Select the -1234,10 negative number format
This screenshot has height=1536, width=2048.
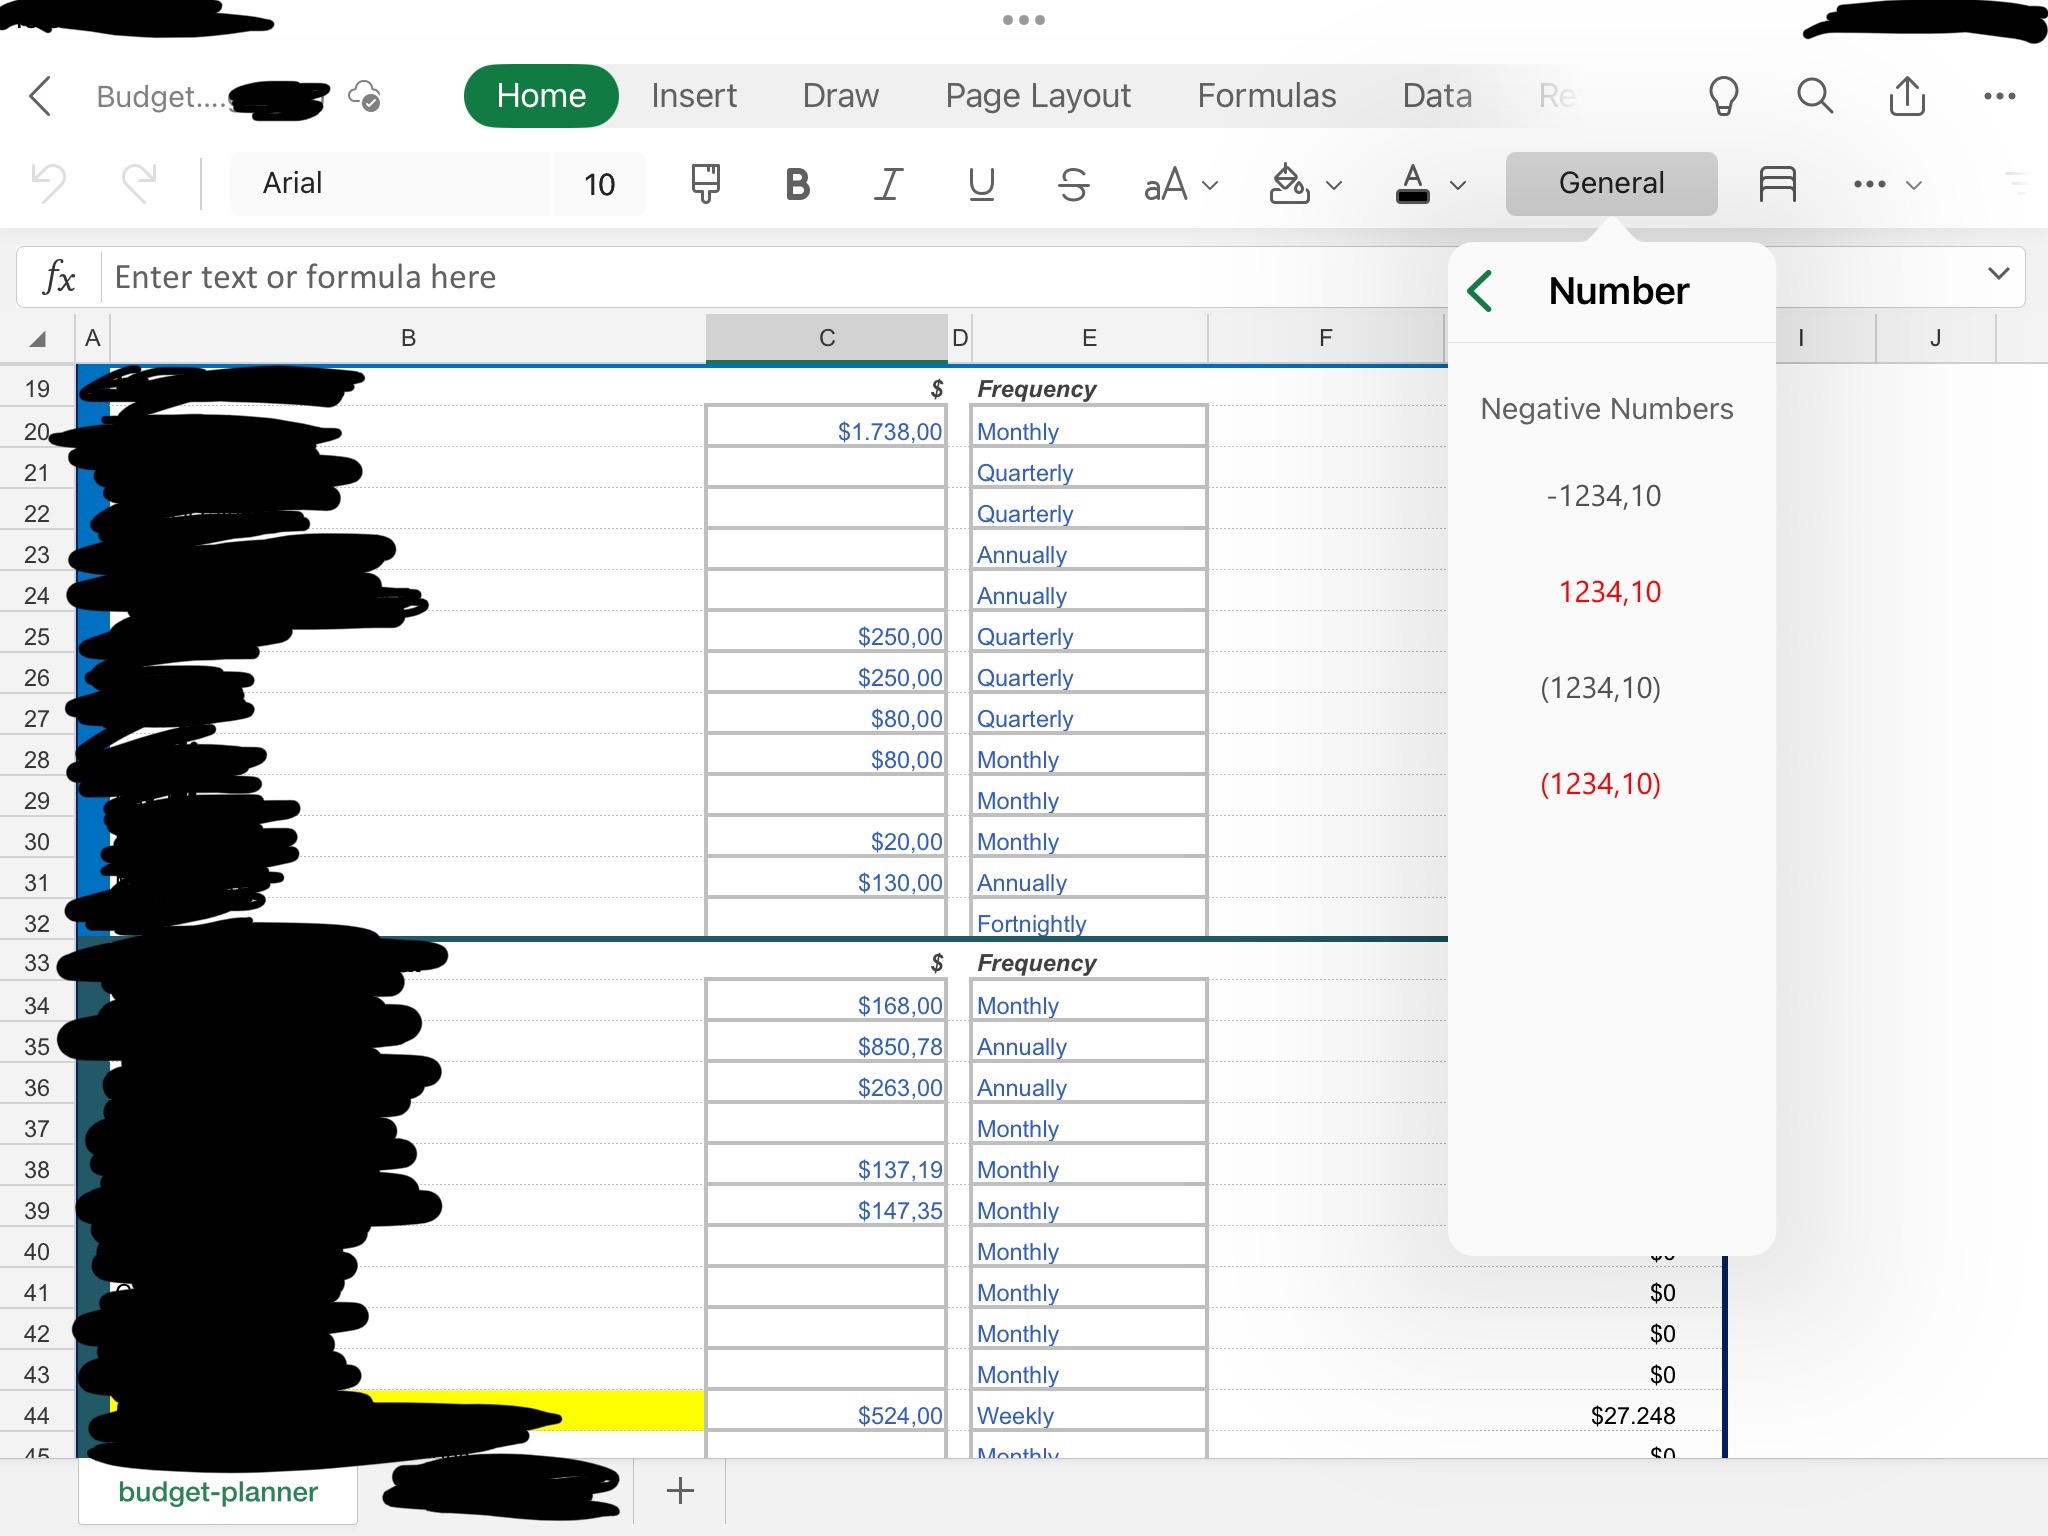point(1603,496)
